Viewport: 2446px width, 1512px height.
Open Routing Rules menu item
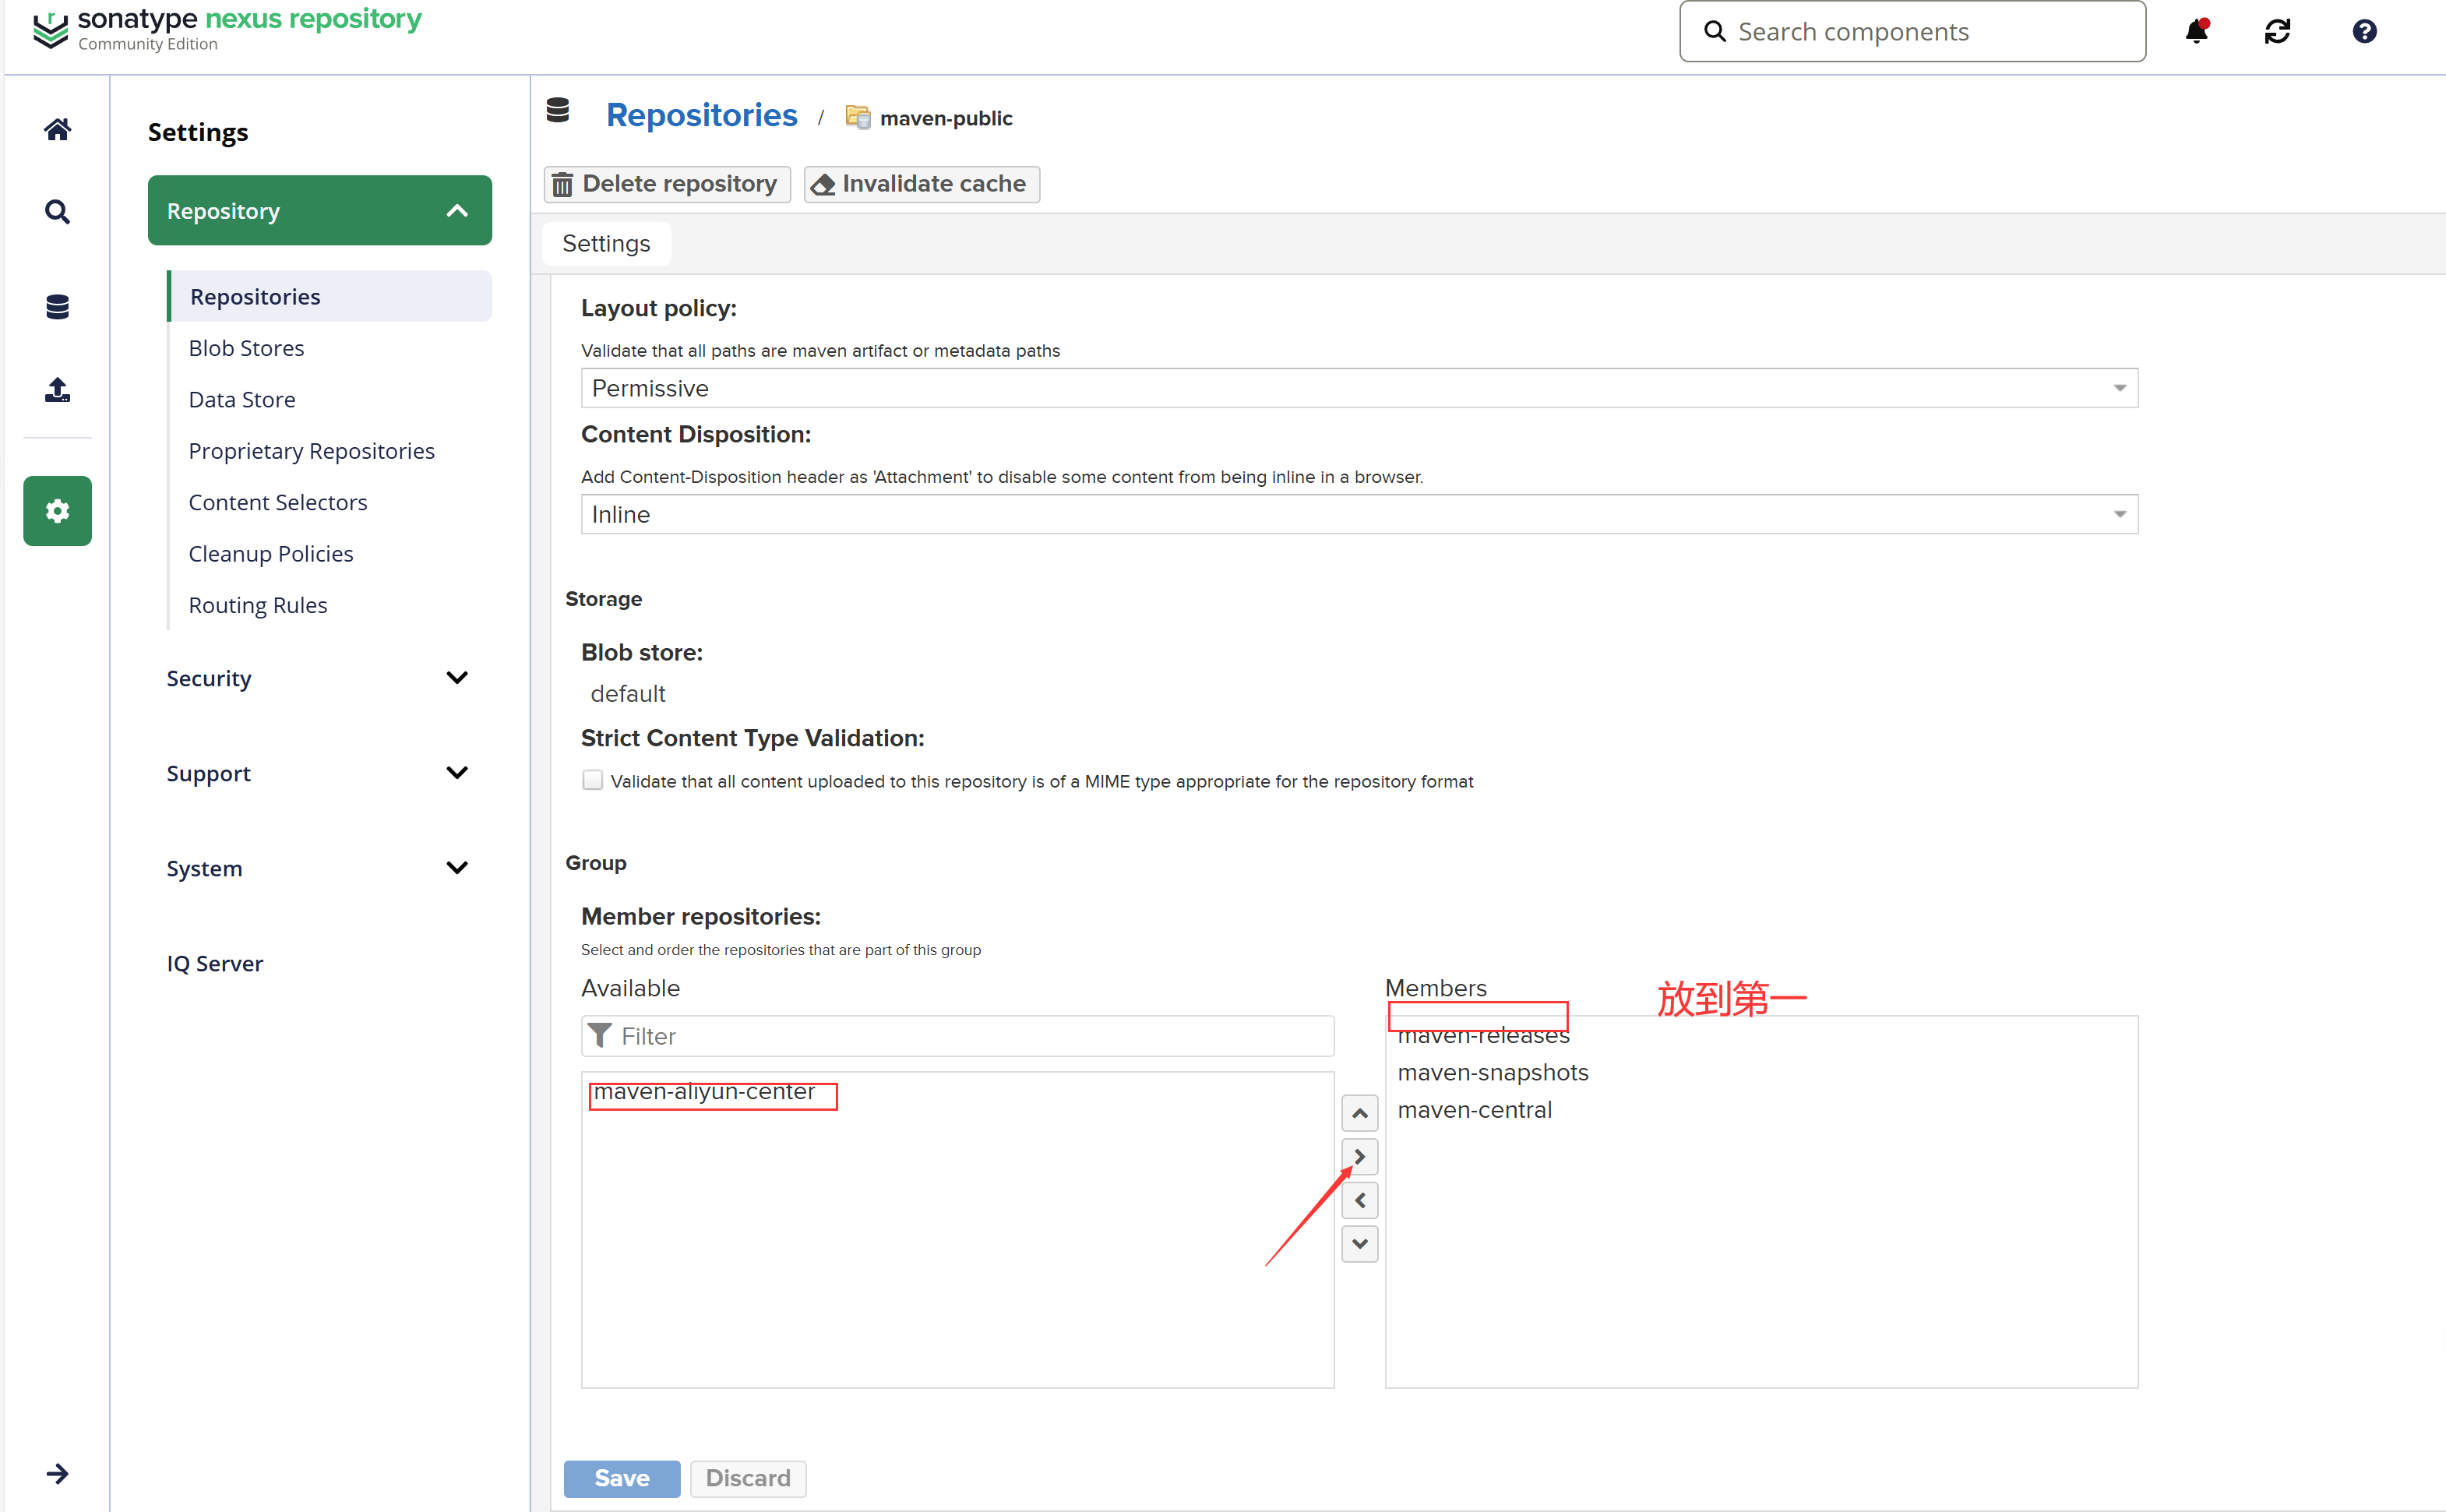(x=257, y=605)
